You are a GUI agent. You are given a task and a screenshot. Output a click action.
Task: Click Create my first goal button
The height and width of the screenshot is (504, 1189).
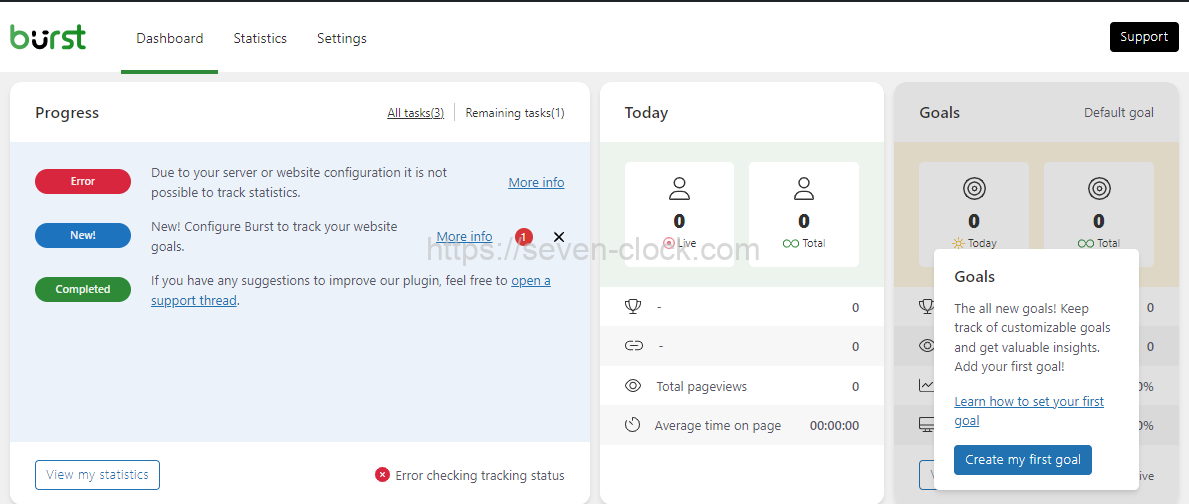click(x=1022, y=460)
